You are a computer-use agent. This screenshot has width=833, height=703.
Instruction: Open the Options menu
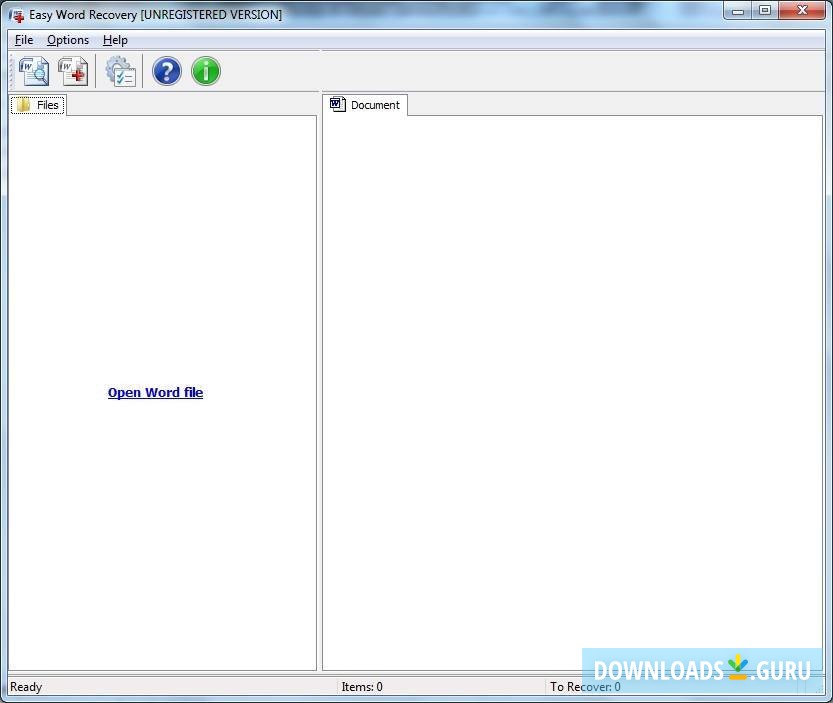[x=68, y=40]
